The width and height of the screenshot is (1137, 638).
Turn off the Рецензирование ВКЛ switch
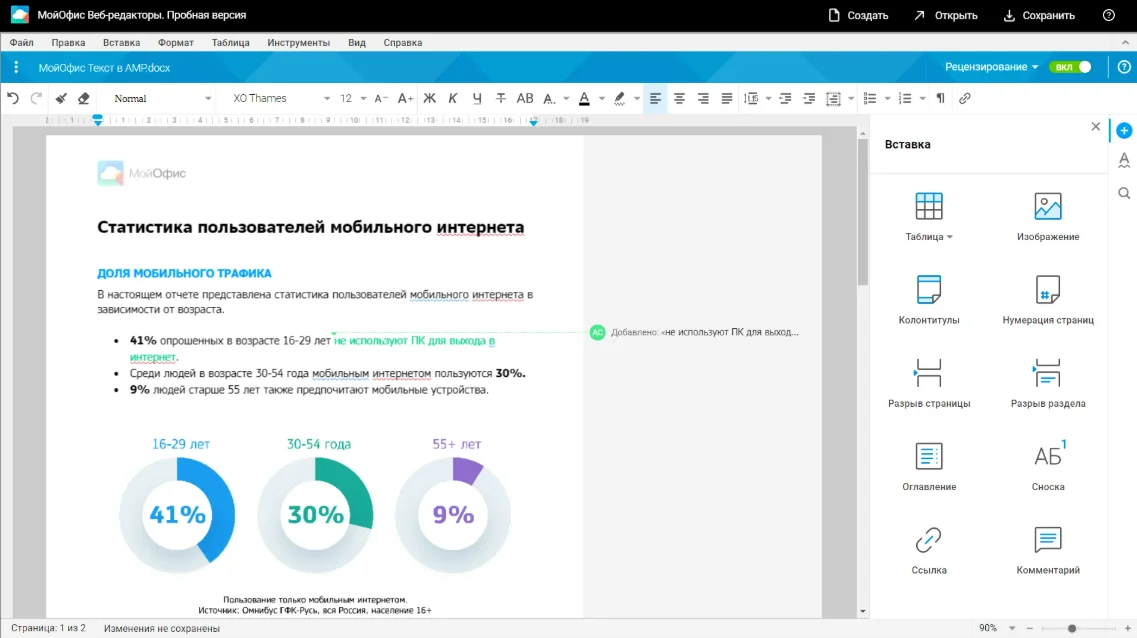pos(1070,67)
